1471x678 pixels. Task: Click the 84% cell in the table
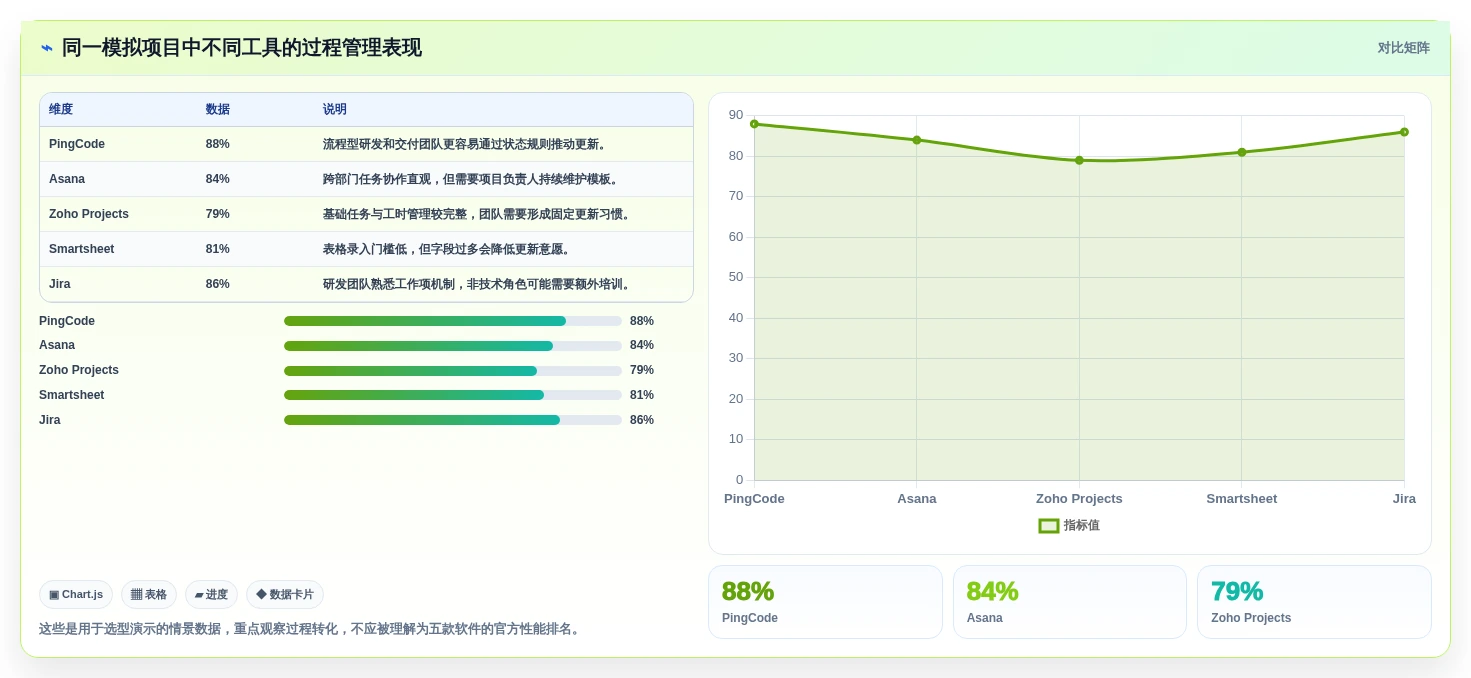click(218, 179)
